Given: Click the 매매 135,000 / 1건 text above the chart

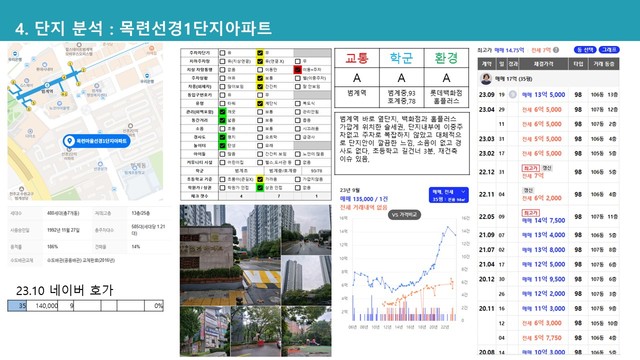Looking at the screenshot, I should (x=364, y=199).
